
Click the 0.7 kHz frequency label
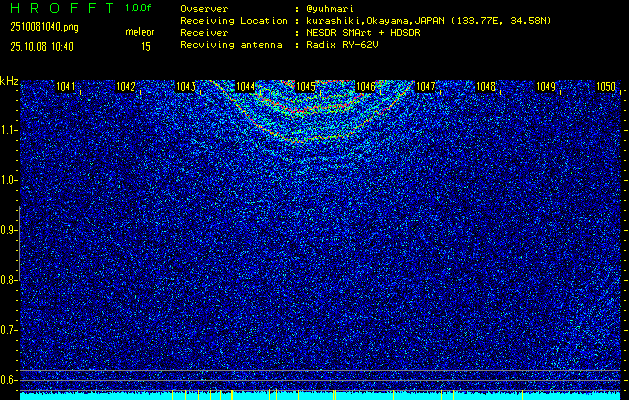[9, 329]
